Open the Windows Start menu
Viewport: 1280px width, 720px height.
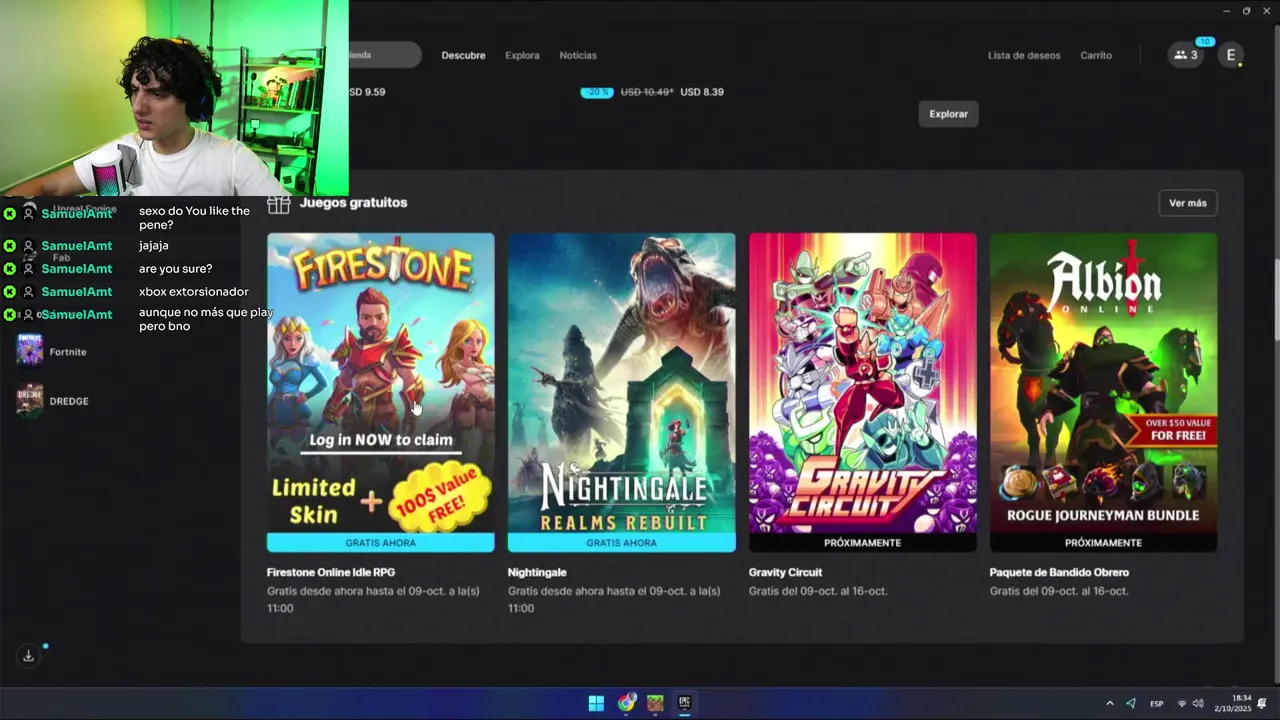point(596,703)
